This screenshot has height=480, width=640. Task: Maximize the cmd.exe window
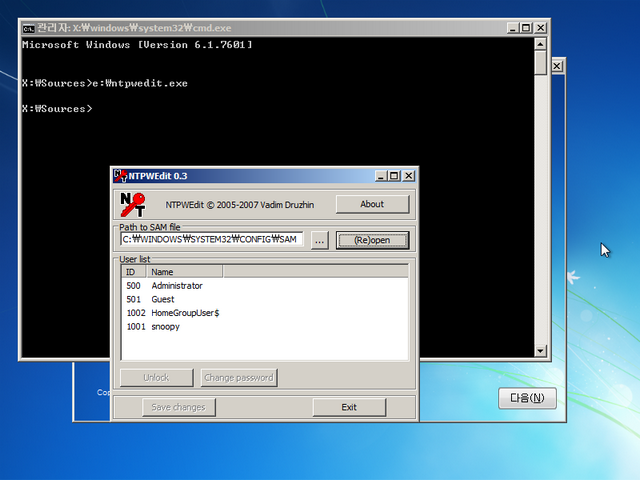526,28
